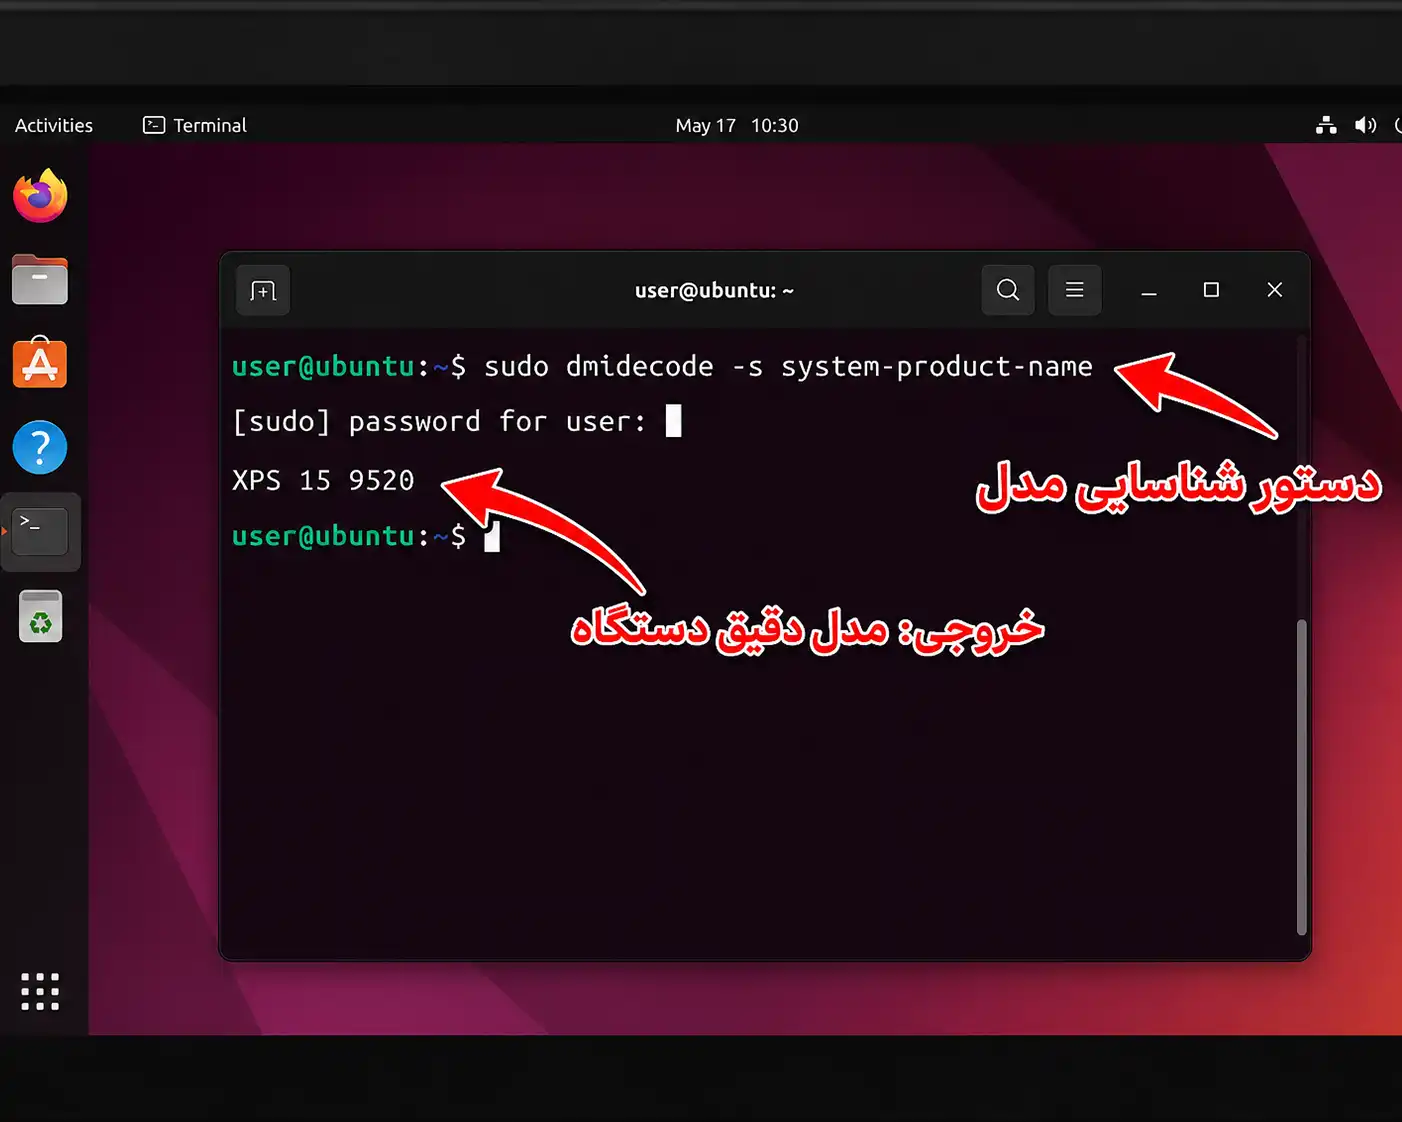Click the user@ubuntu: ~ window title
The height and width of the screenshot is (1122, 1402).
tap(714, 290)
